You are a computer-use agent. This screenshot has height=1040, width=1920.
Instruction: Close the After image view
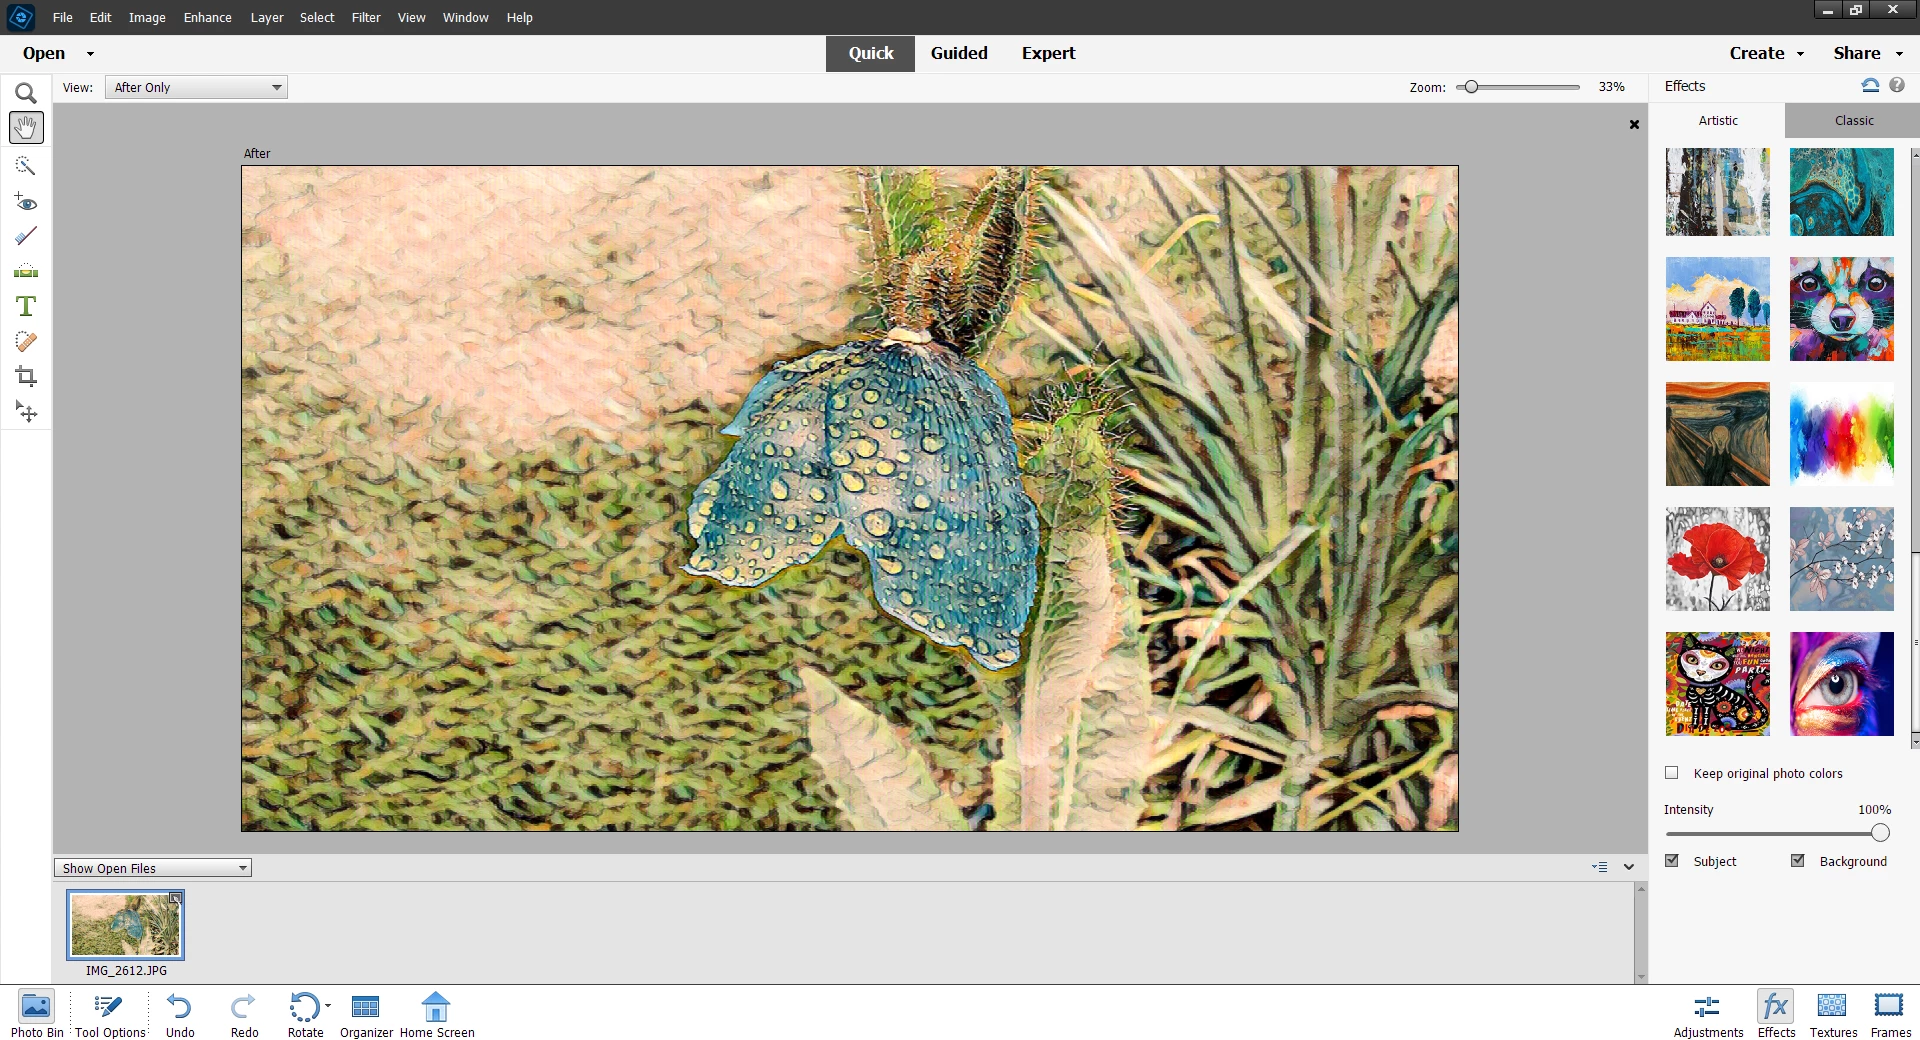1634,124
